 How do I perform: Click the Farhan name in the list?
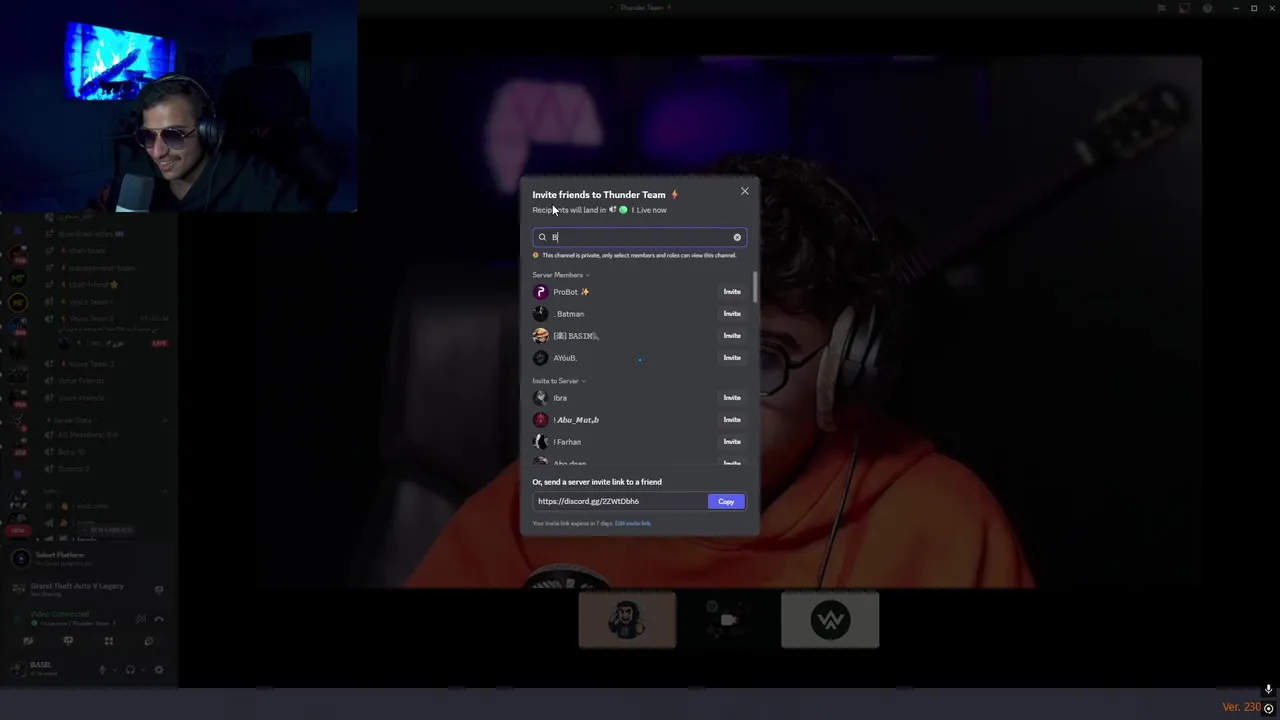click(x=567, y=442)
